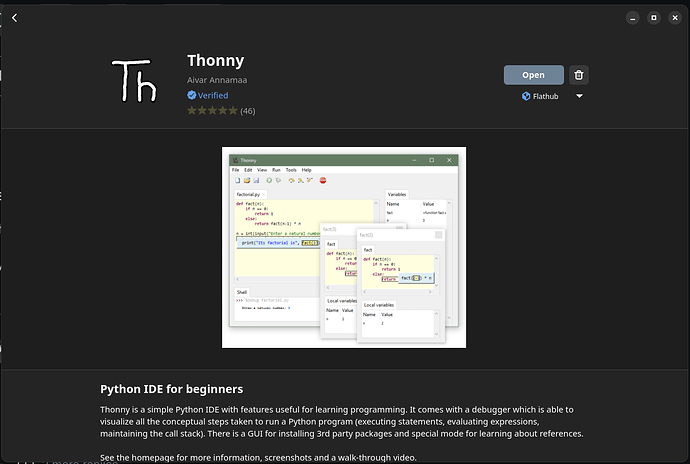Click the Thonny 'Th' app icon
Viewport: 690px width, 464px height.
click(134, 81)
